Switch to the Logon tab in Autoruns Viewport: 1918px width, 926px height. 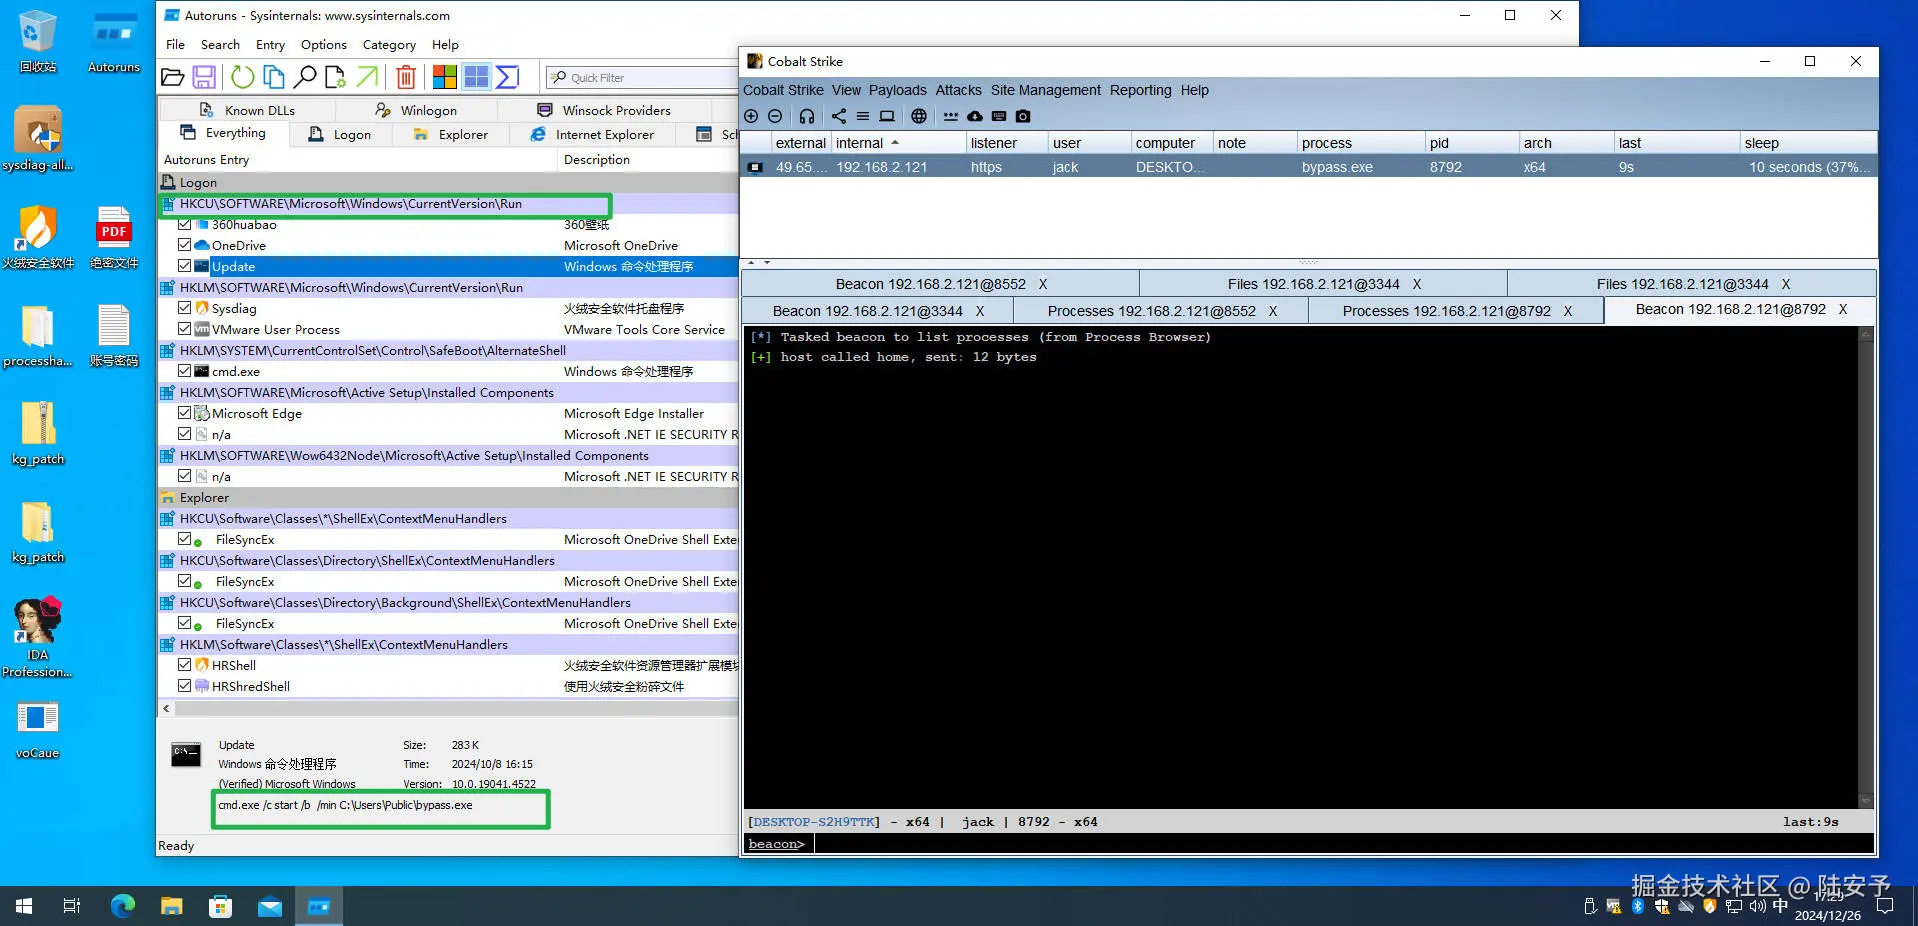tap(340, 134)
